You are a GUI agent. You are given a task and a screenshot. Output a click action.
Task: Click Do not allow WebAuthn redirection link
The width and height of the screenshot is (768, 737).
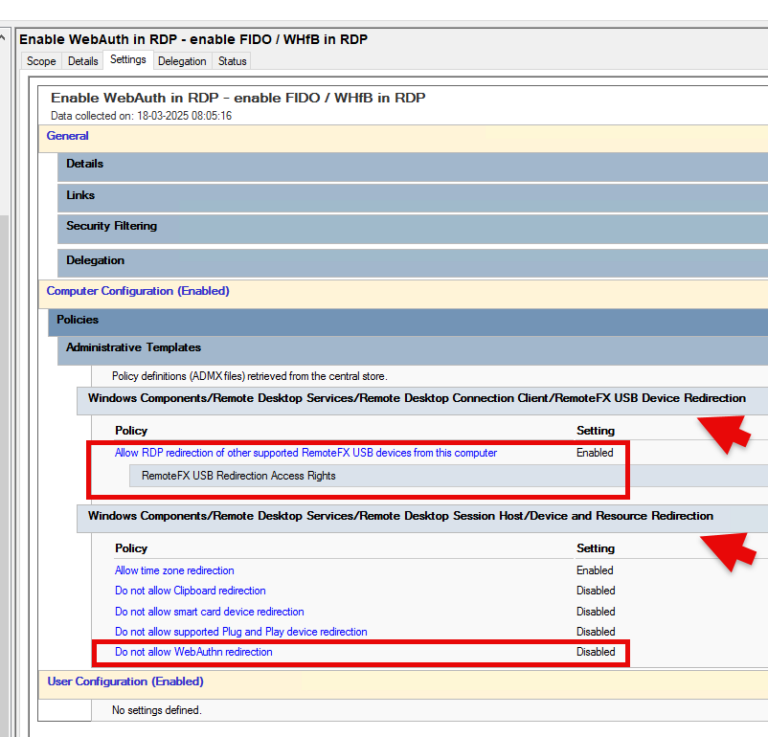tap(193, 652)
